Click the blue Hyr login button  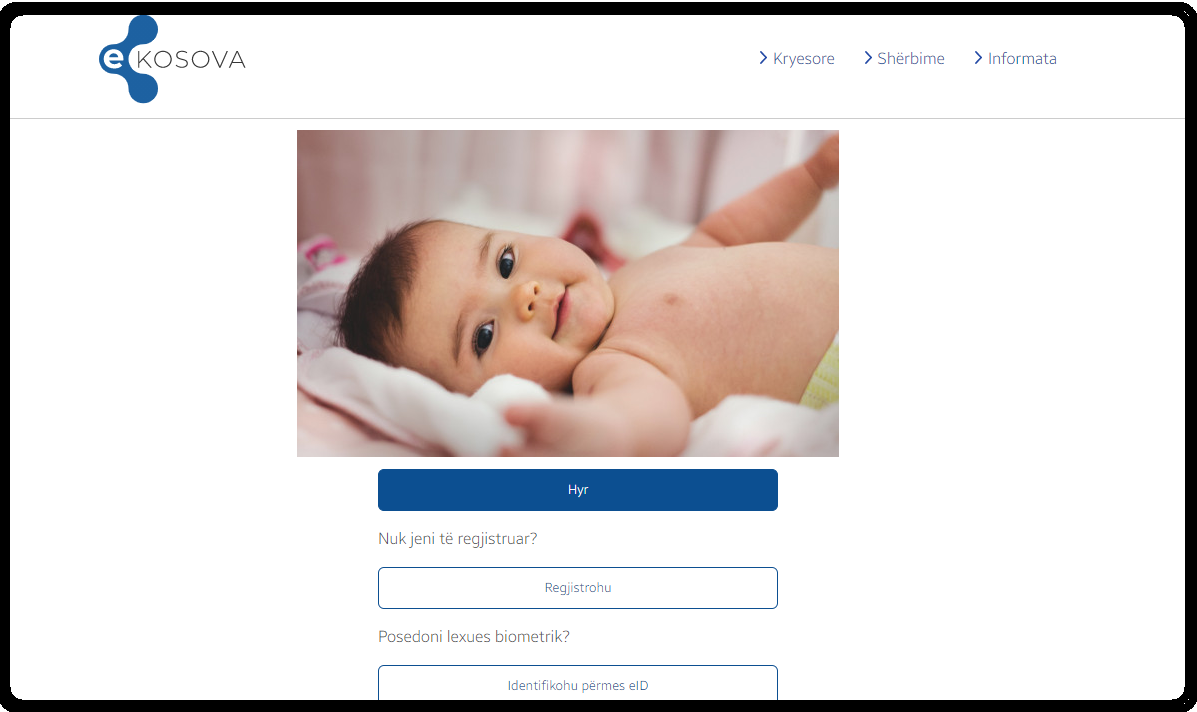[578, 490]
